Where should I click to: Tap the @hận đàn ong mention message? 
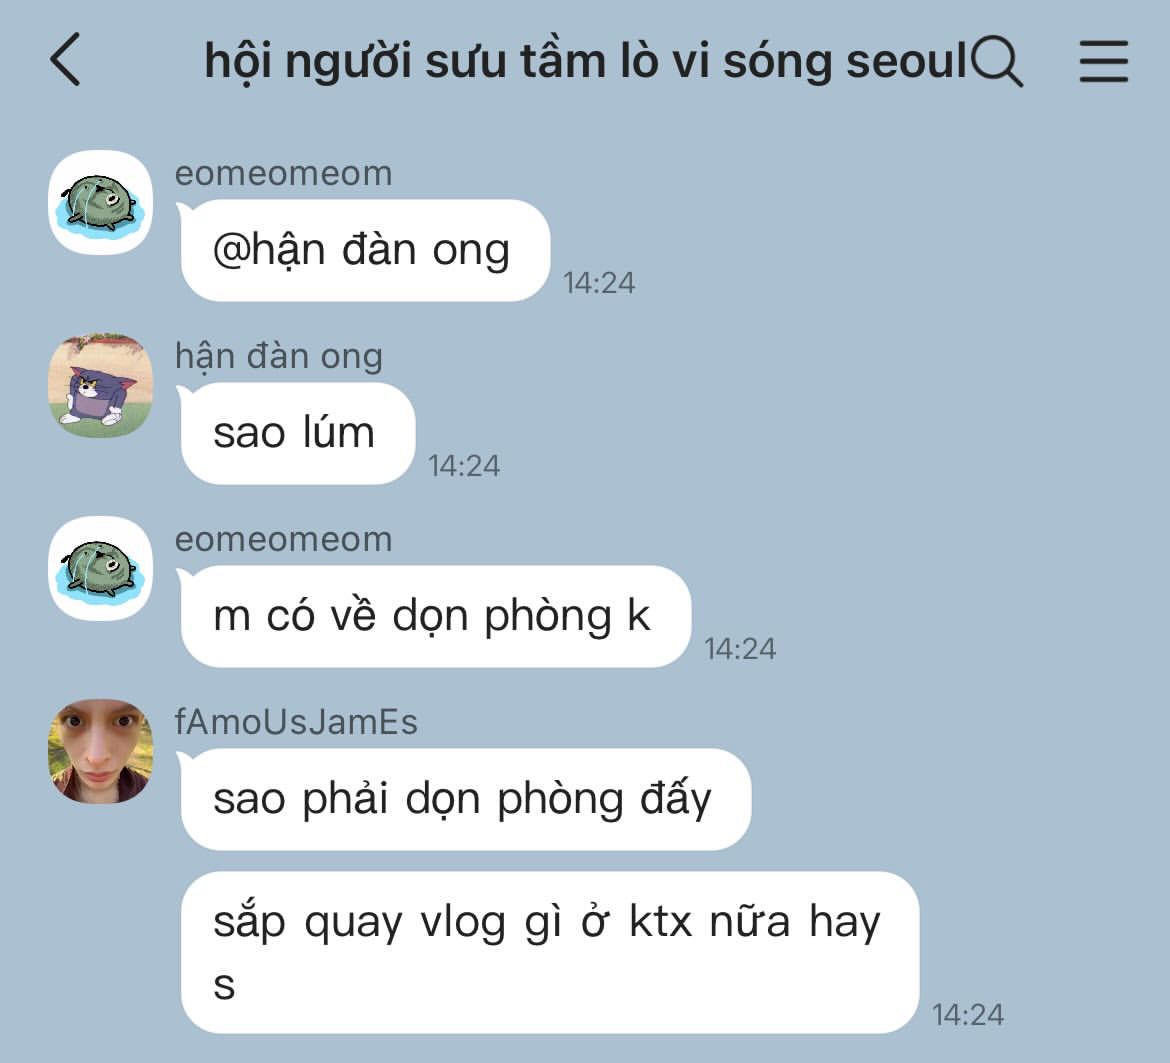pyautogui.click(x=365, y=251)
